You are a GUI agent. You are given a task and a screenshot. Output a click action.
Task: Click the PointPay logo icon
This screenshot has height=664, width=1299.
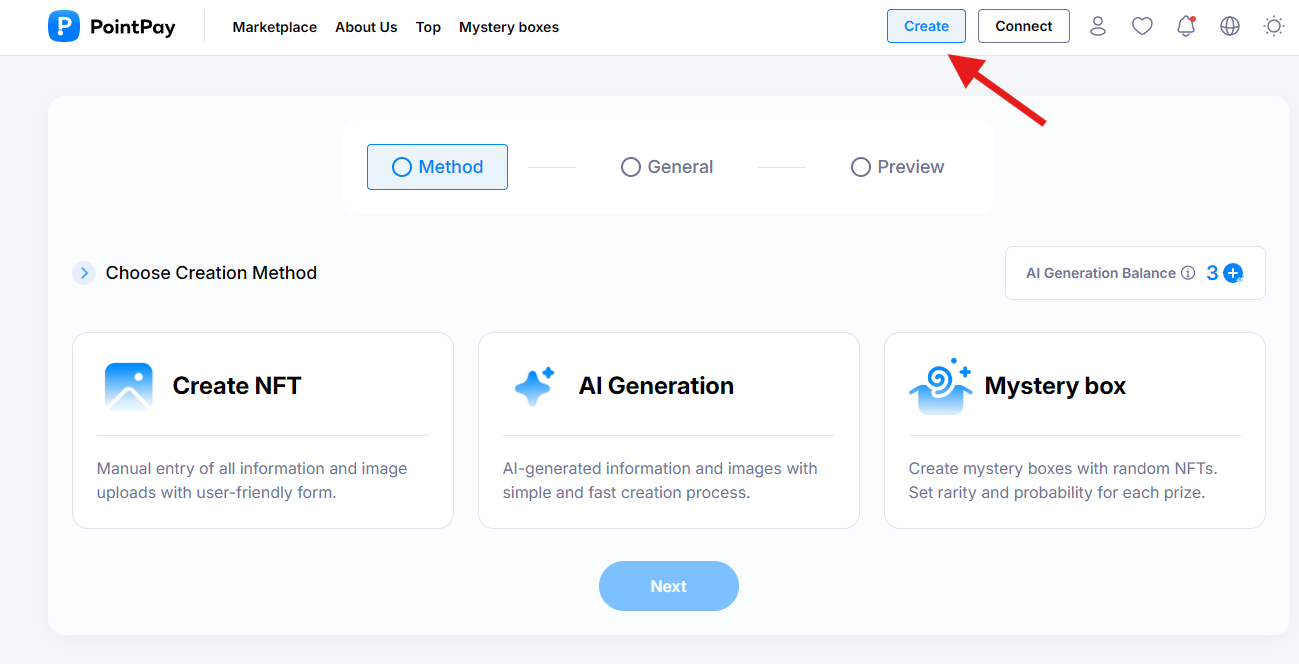pos(64,27)
